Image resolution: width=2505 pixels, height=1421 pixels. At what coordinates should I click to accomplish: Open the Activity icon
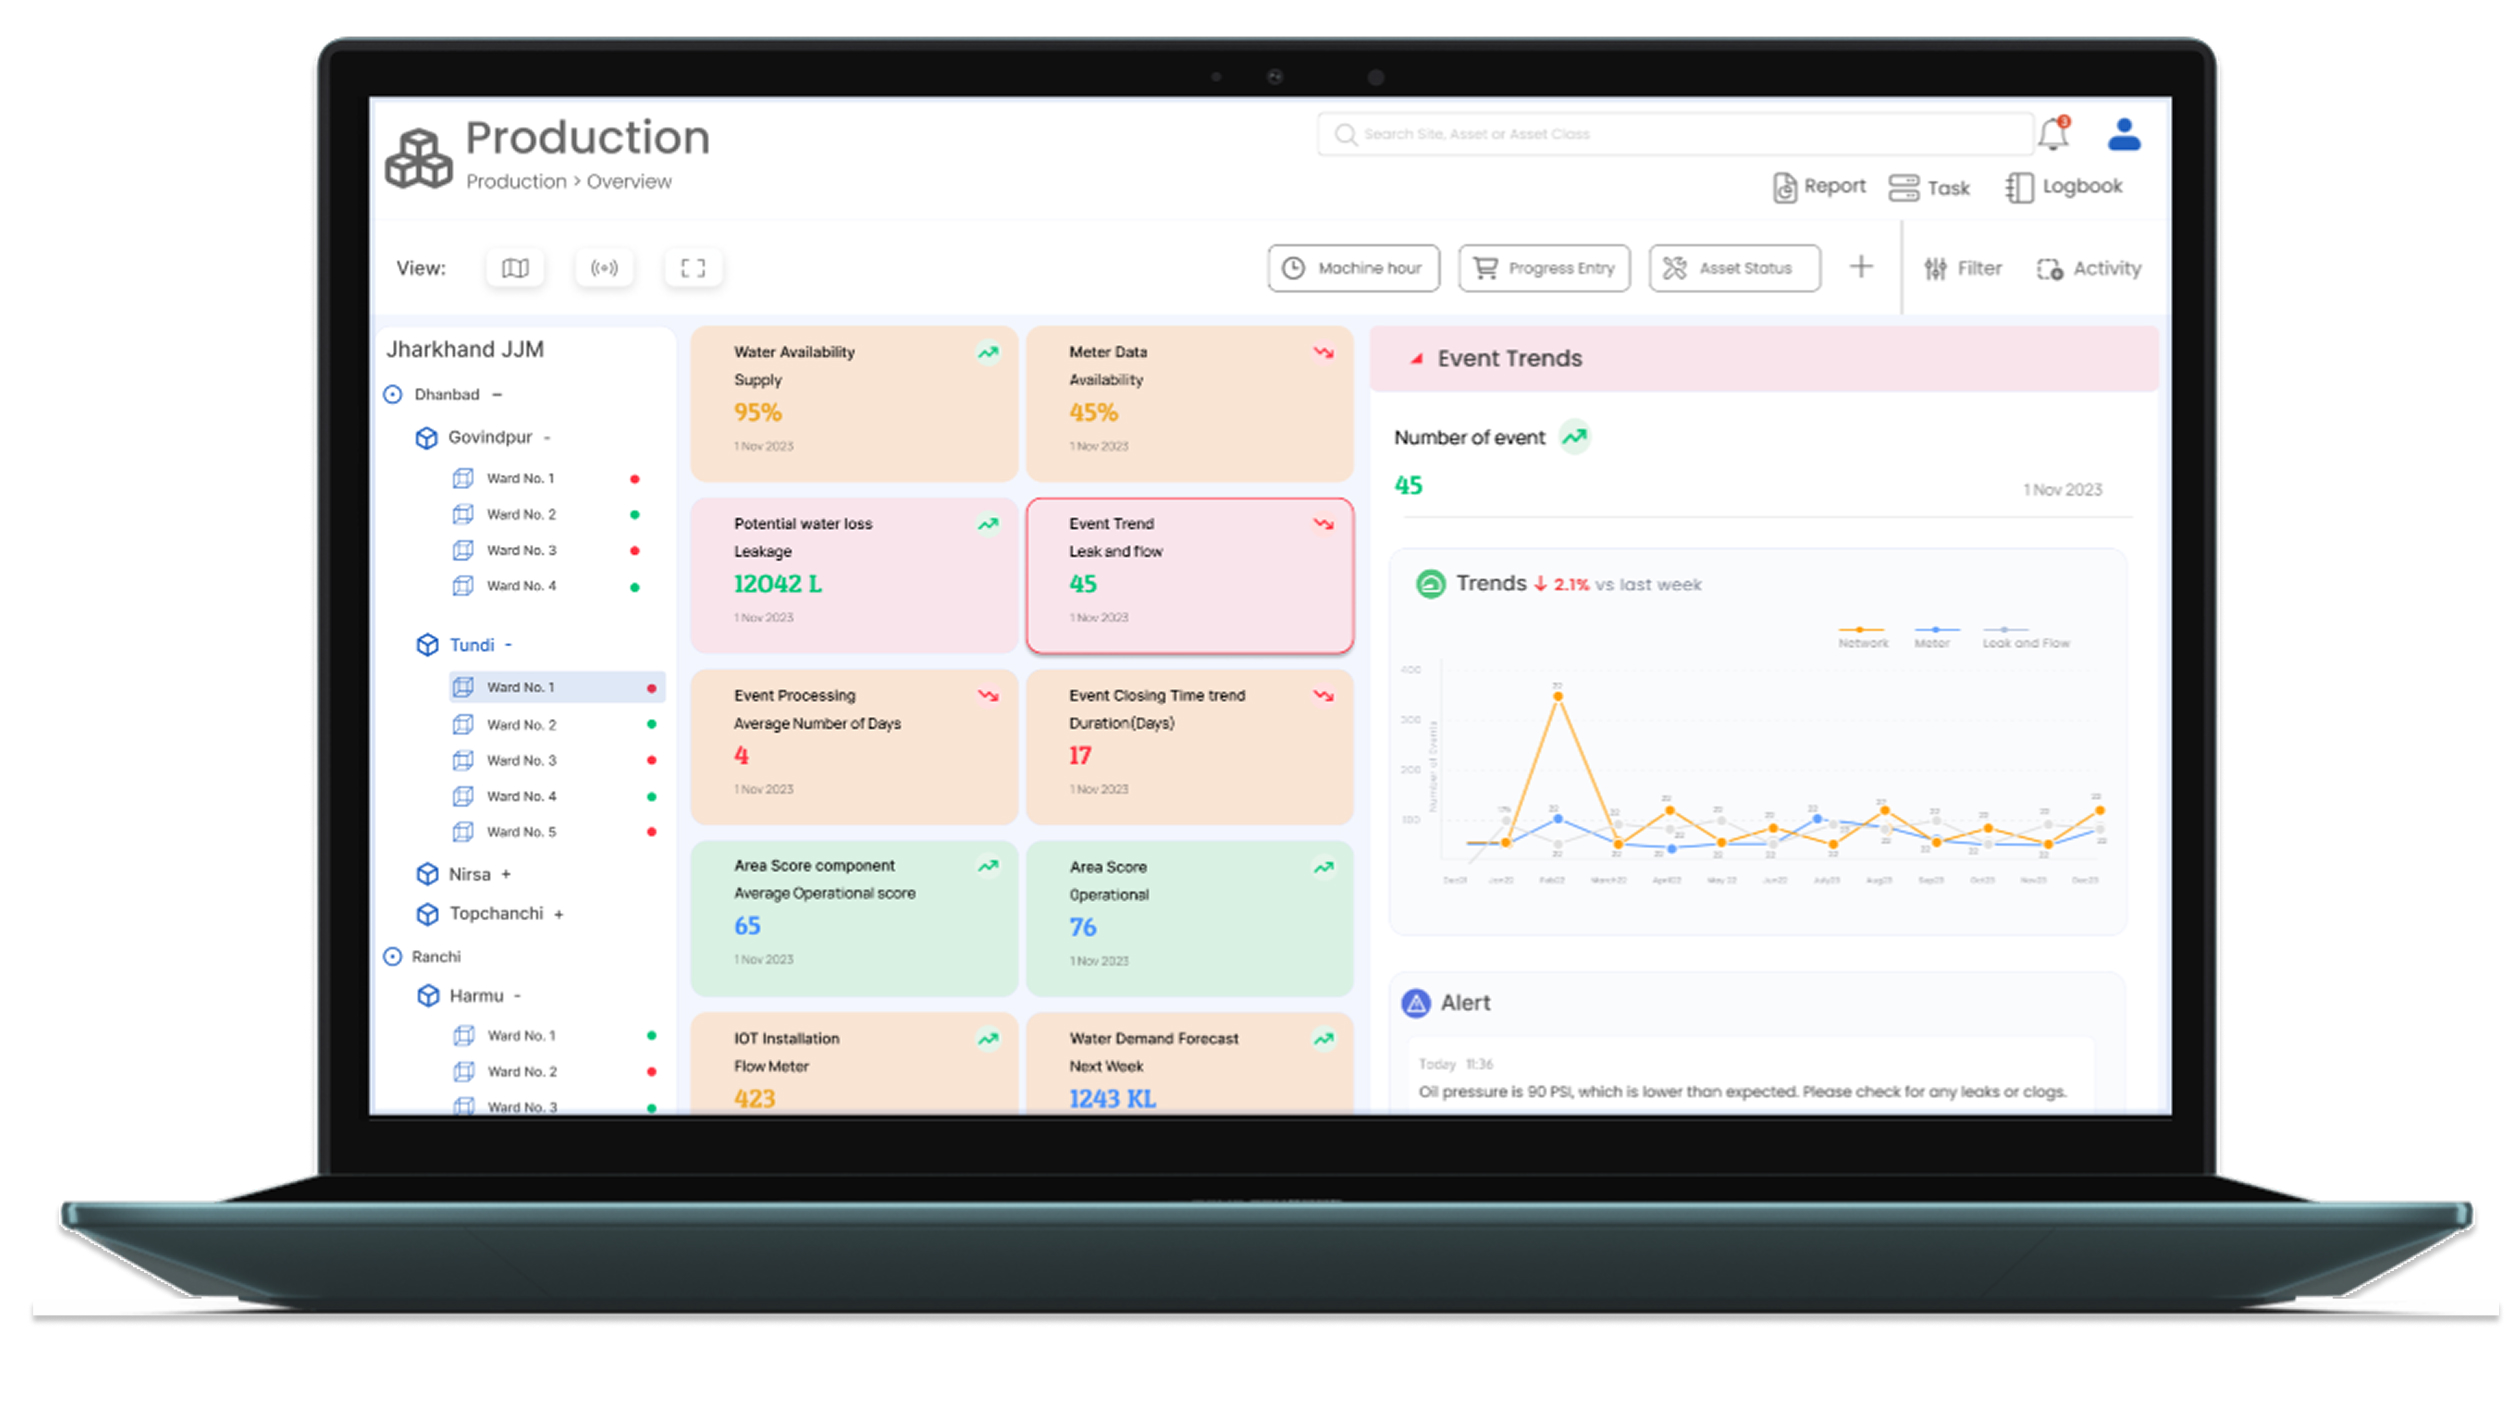[2089, 269]
